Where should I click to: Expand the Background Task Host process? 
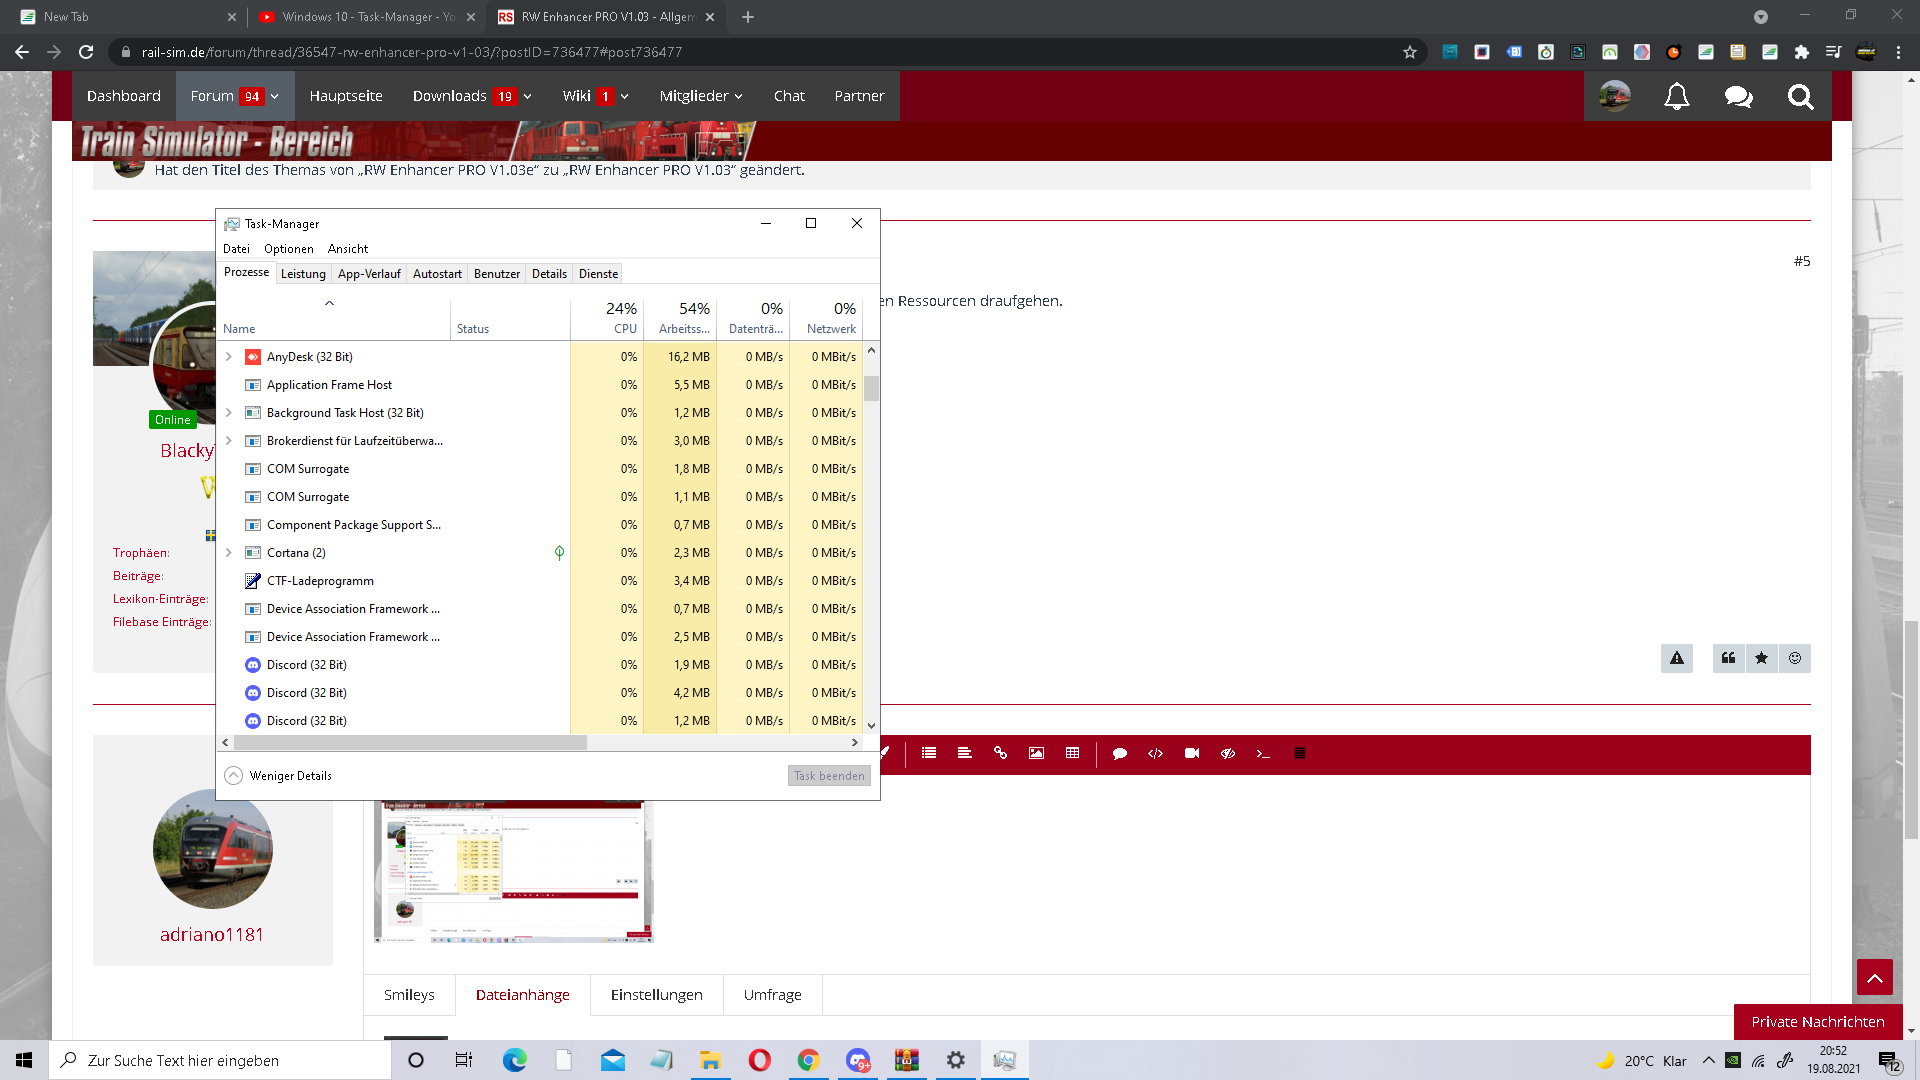(x=229, y=413)
